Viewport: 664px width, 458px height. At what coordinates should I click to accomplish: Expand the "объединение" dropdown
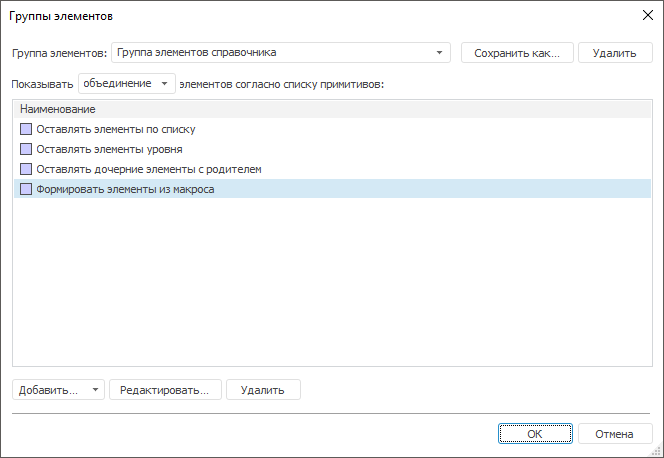pyautogui.click(x=164, y=84)
